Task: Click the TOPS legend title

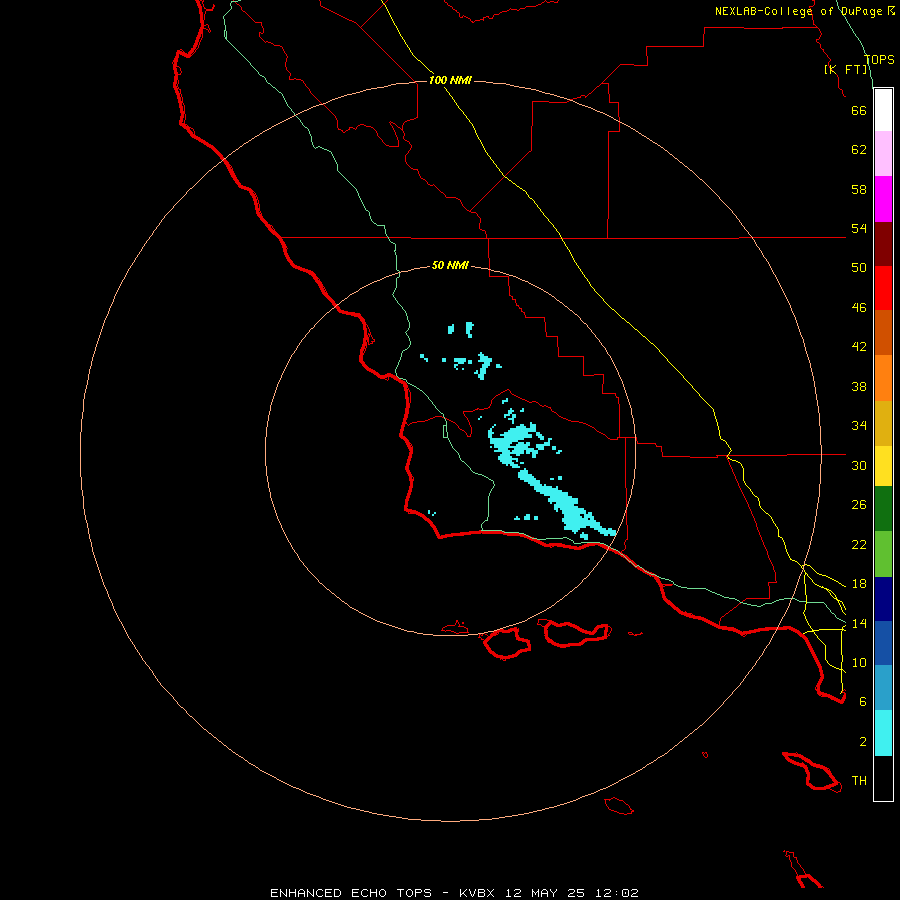Action: click(879, 60)
